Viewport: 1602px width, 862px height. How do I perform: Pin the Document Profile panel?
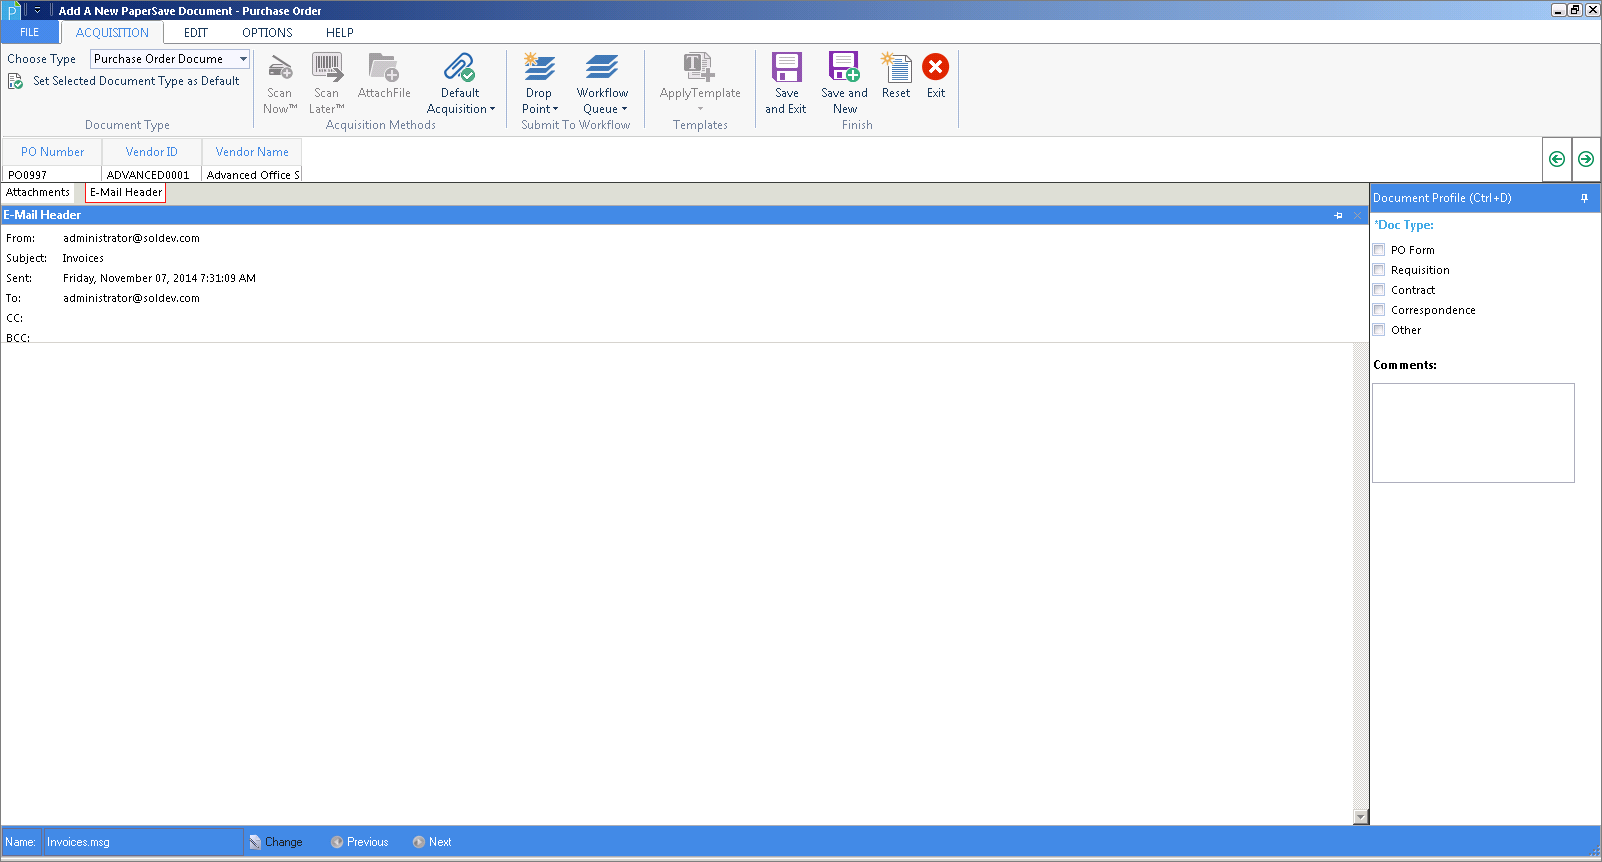coord(1584,198)
